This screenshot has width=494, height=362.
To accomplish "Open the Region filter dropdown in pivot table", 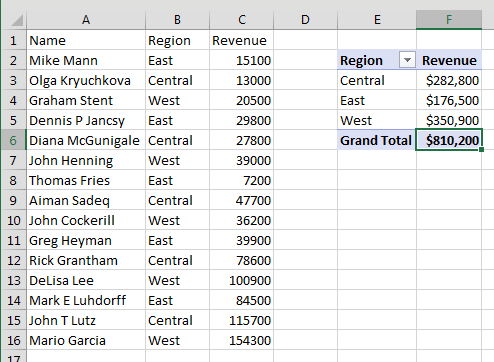I will 407,60.
